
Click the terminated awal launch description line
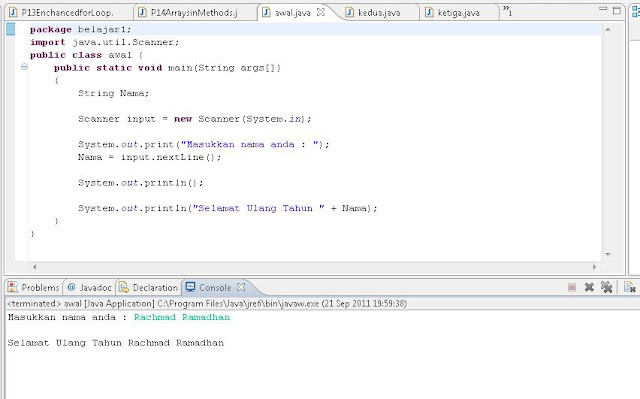tap(207, 304)
